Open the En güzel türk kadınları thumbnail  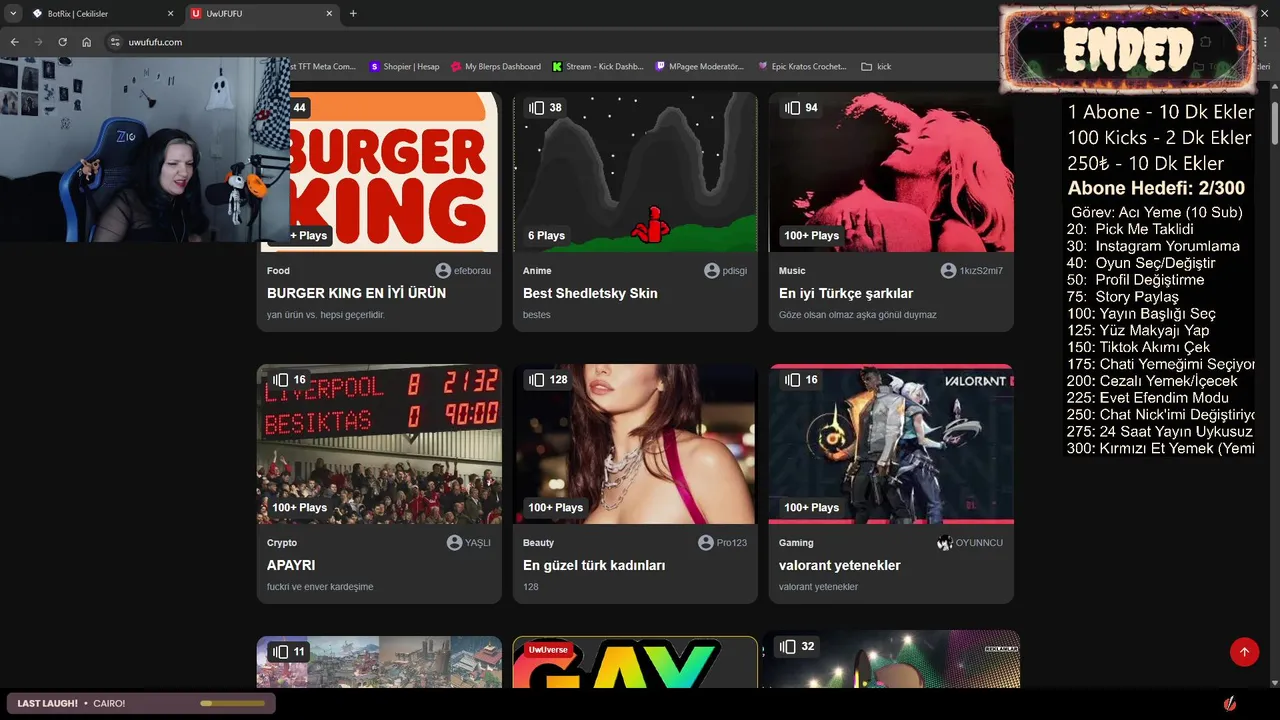(635, 444)
